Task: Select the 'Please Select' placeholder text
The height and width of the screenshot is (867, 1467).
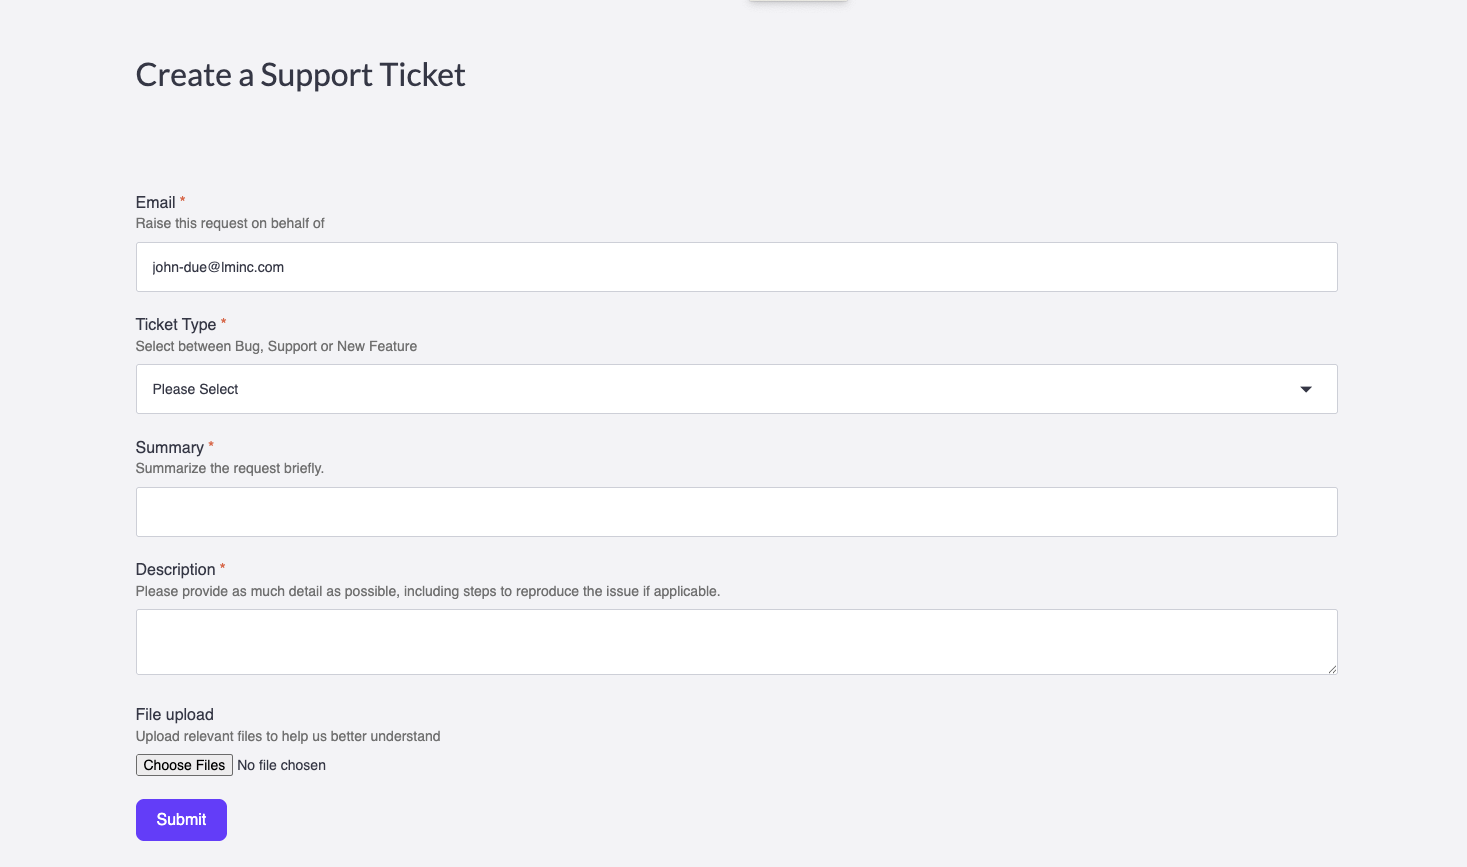Action: pos(195,389)
